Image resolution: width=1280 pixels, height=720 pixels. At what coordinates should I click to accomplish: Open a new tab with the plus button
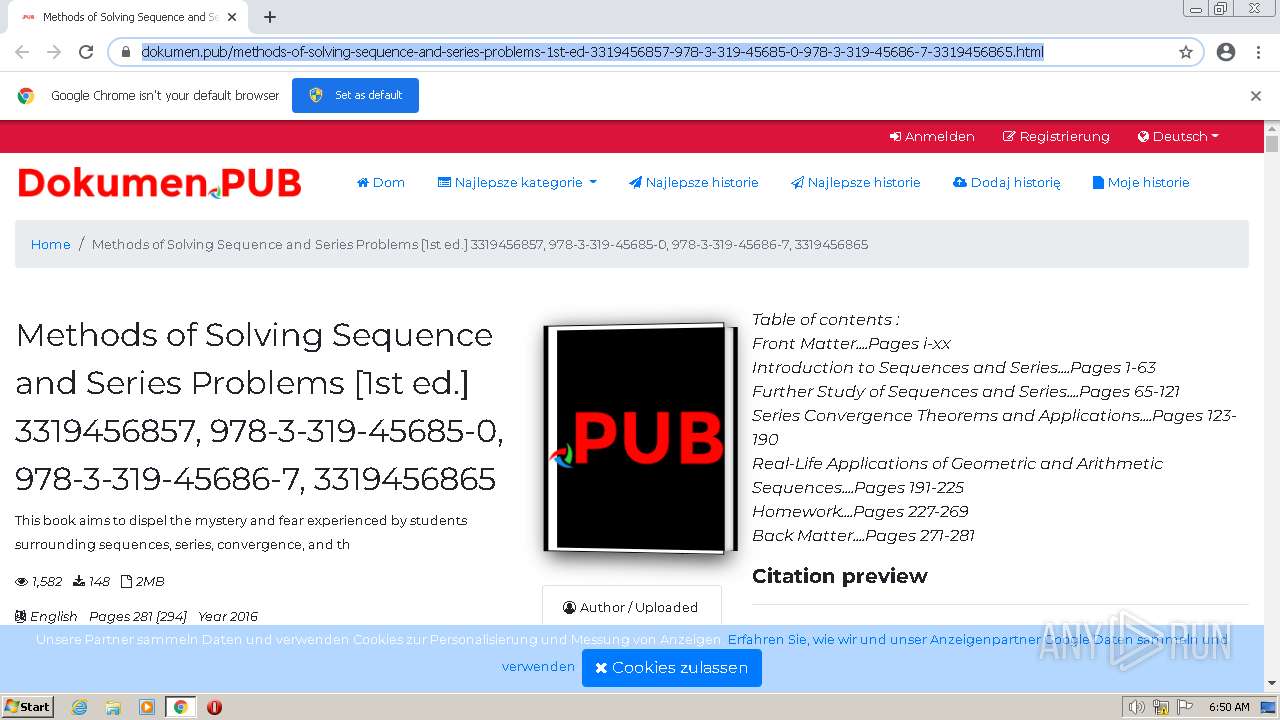(x=270, y=17)
